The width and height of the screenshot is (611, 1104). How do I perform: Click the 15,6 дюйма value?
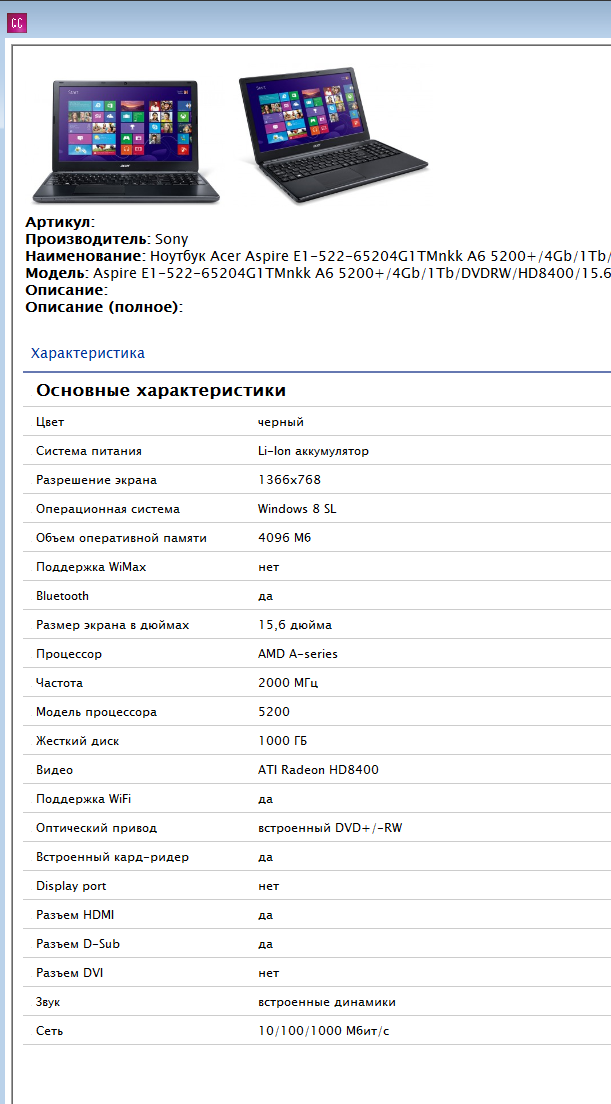295,625
